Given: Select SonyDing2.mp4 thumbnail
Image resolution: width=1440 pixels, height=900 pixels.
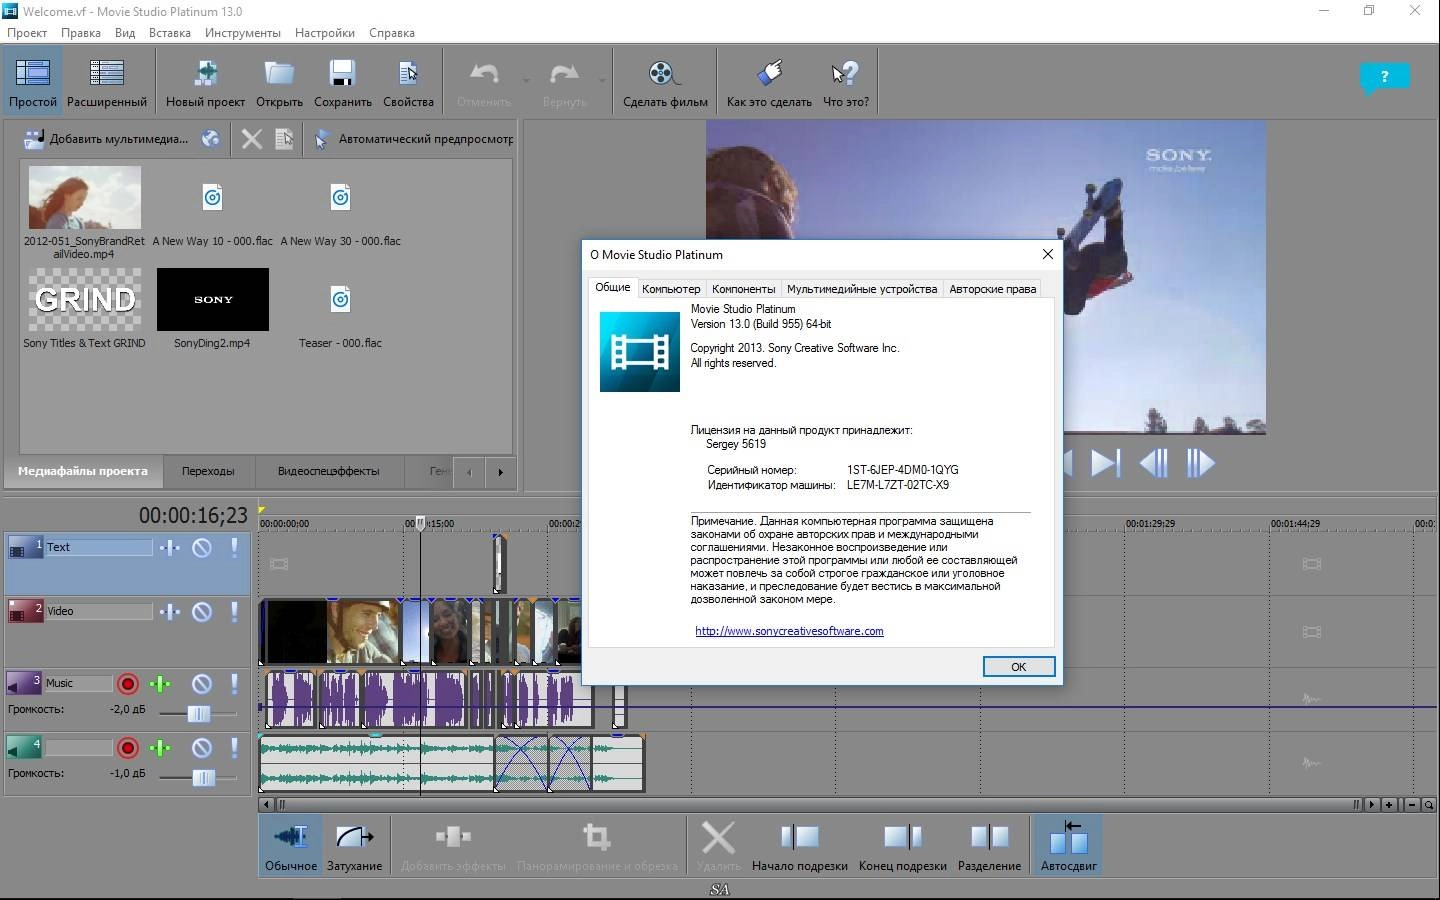Looking at the screenshot, I should [x=212, y=299].
